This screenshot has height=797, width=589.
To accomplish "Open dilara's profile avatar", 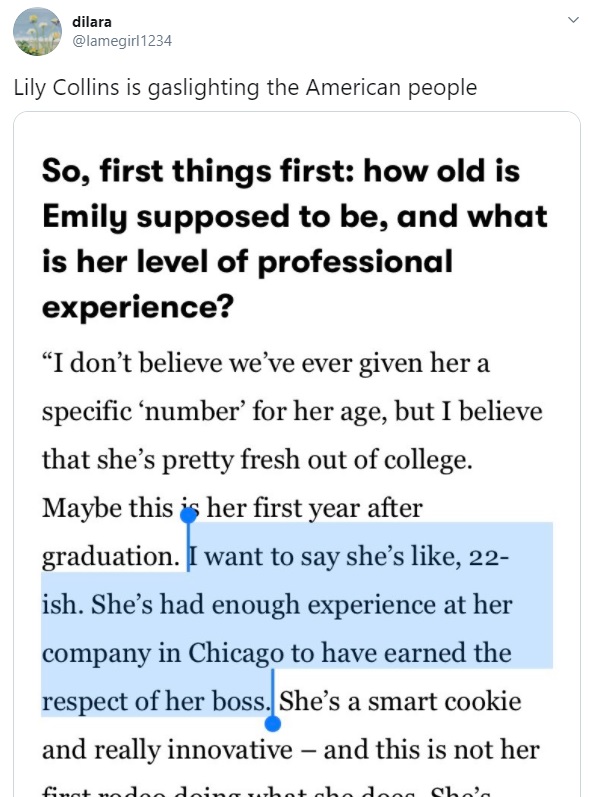I will 37,32.
